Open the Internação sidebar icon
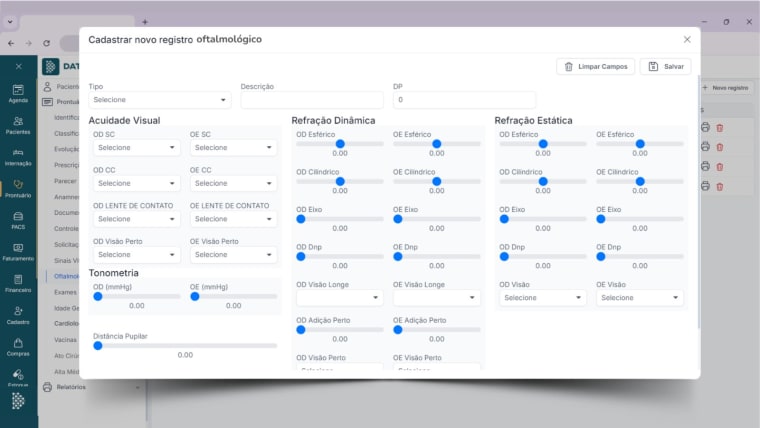 (18, 157)
